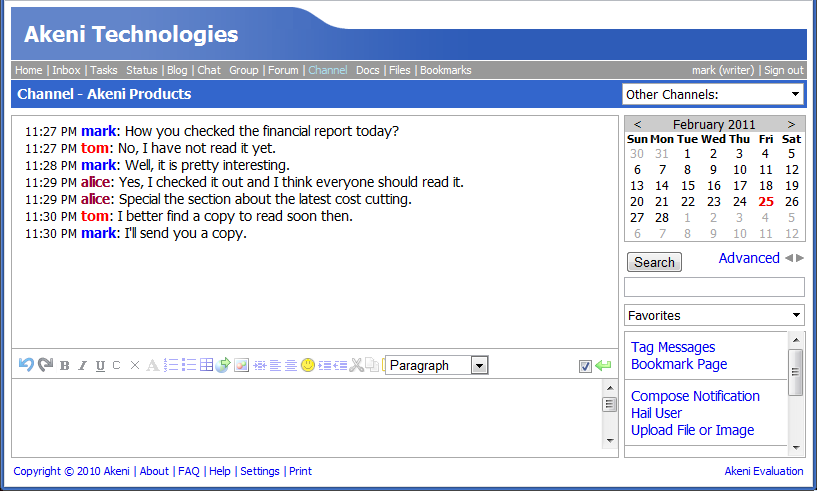
Task: Go to next month in calendar
Action: pos(791,124)
